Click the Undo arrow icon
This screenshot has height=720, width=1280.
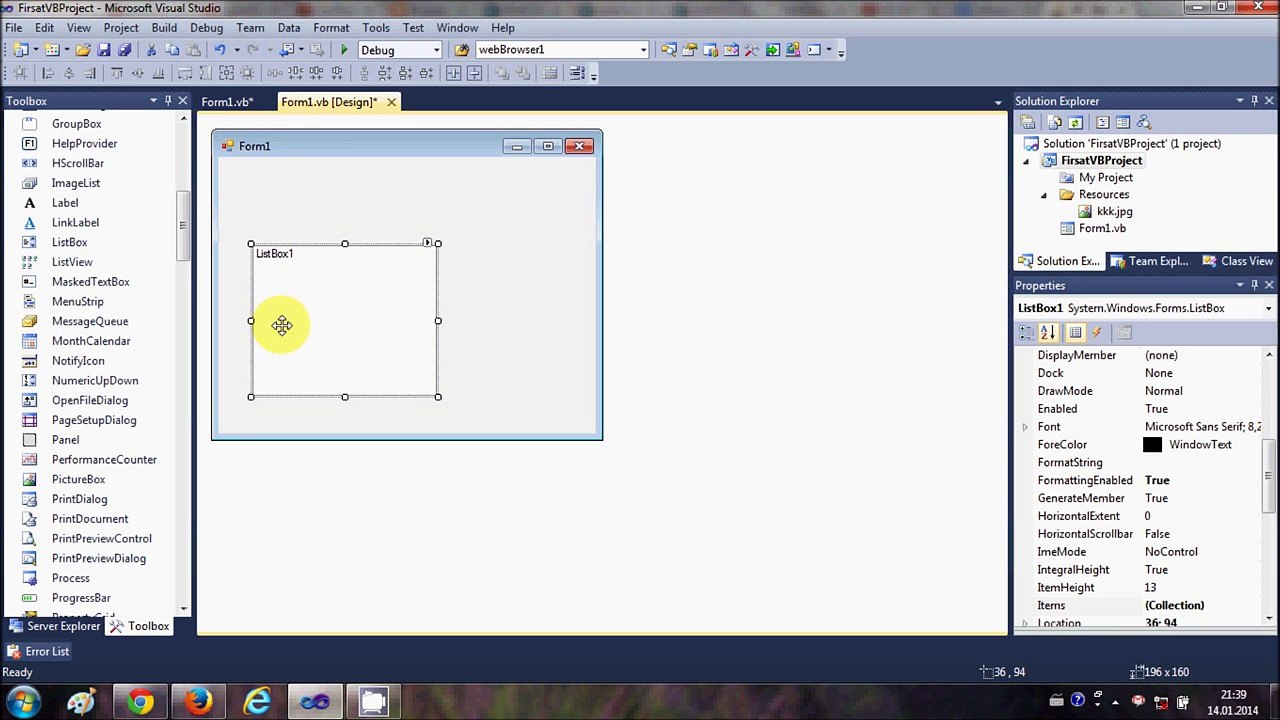point(219,50)
